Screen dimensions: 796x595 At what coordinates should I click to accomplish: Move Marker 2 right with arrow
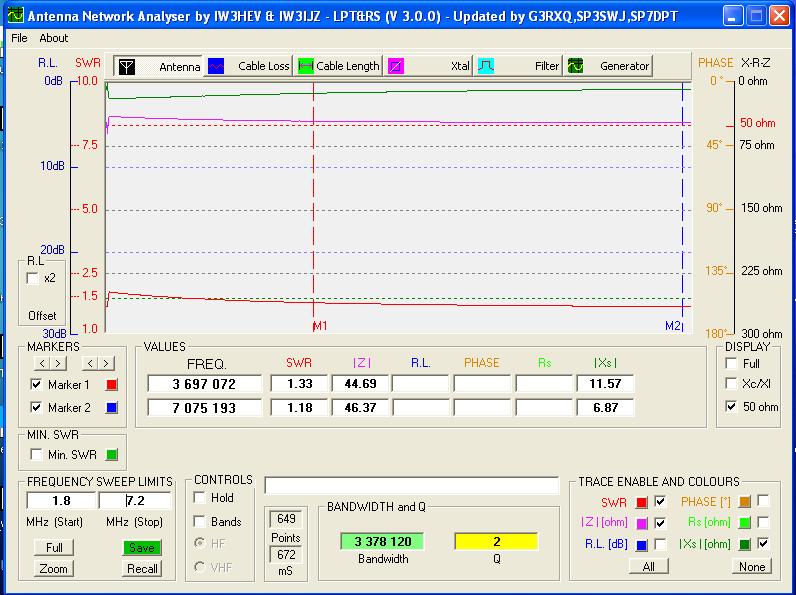click(x=107, y=363)
